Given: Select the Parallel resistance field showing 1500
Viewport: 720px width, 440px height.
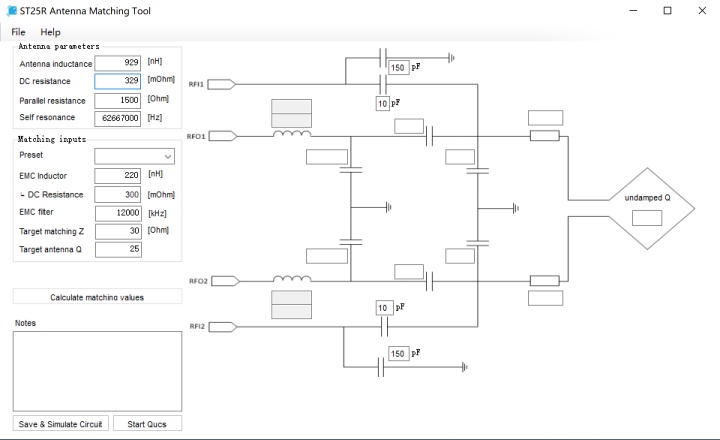Looking at the screenshot, I should (x=118, y=100).
